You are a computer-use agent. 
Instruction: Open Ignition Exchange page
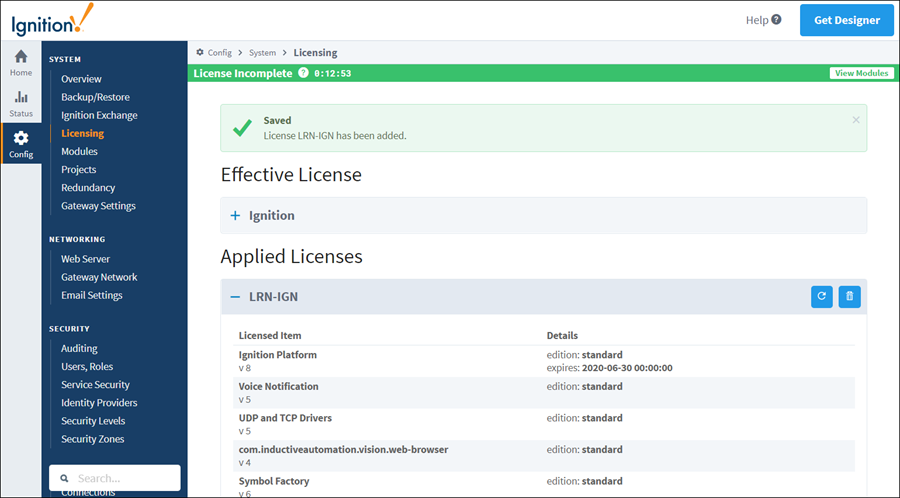(99, 115)
